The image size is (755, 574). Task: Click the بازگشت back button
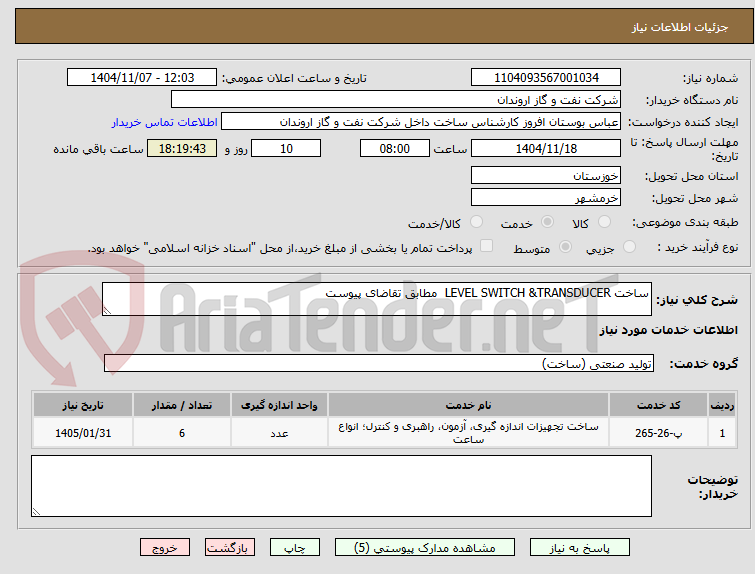tap(230, 548)
